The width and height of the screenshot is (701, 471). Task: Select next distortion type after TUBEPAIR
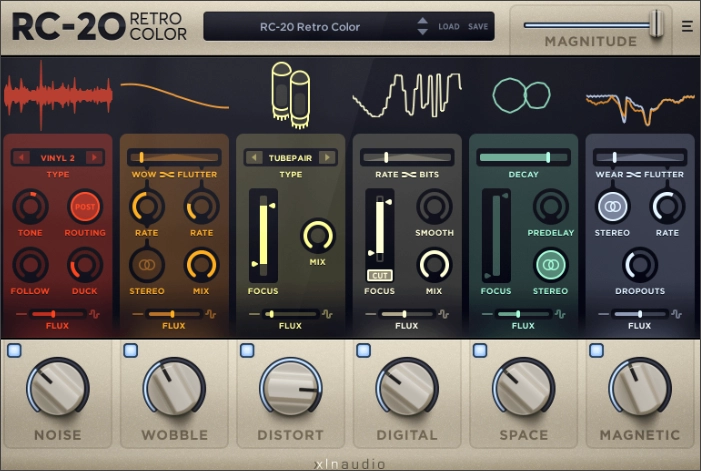pyautogui.click(x=327, y=157)
